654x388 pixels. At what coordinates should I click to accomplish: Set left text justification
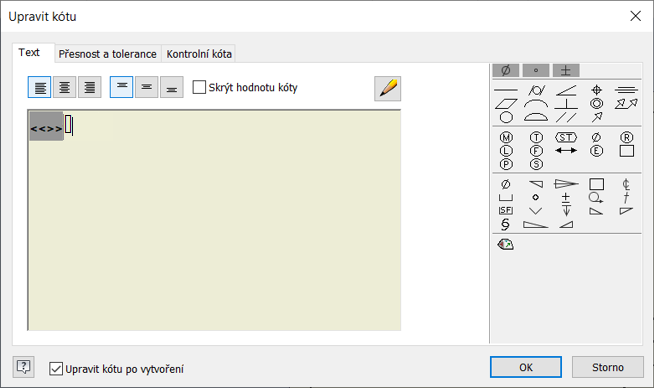[x=40, y=87]
